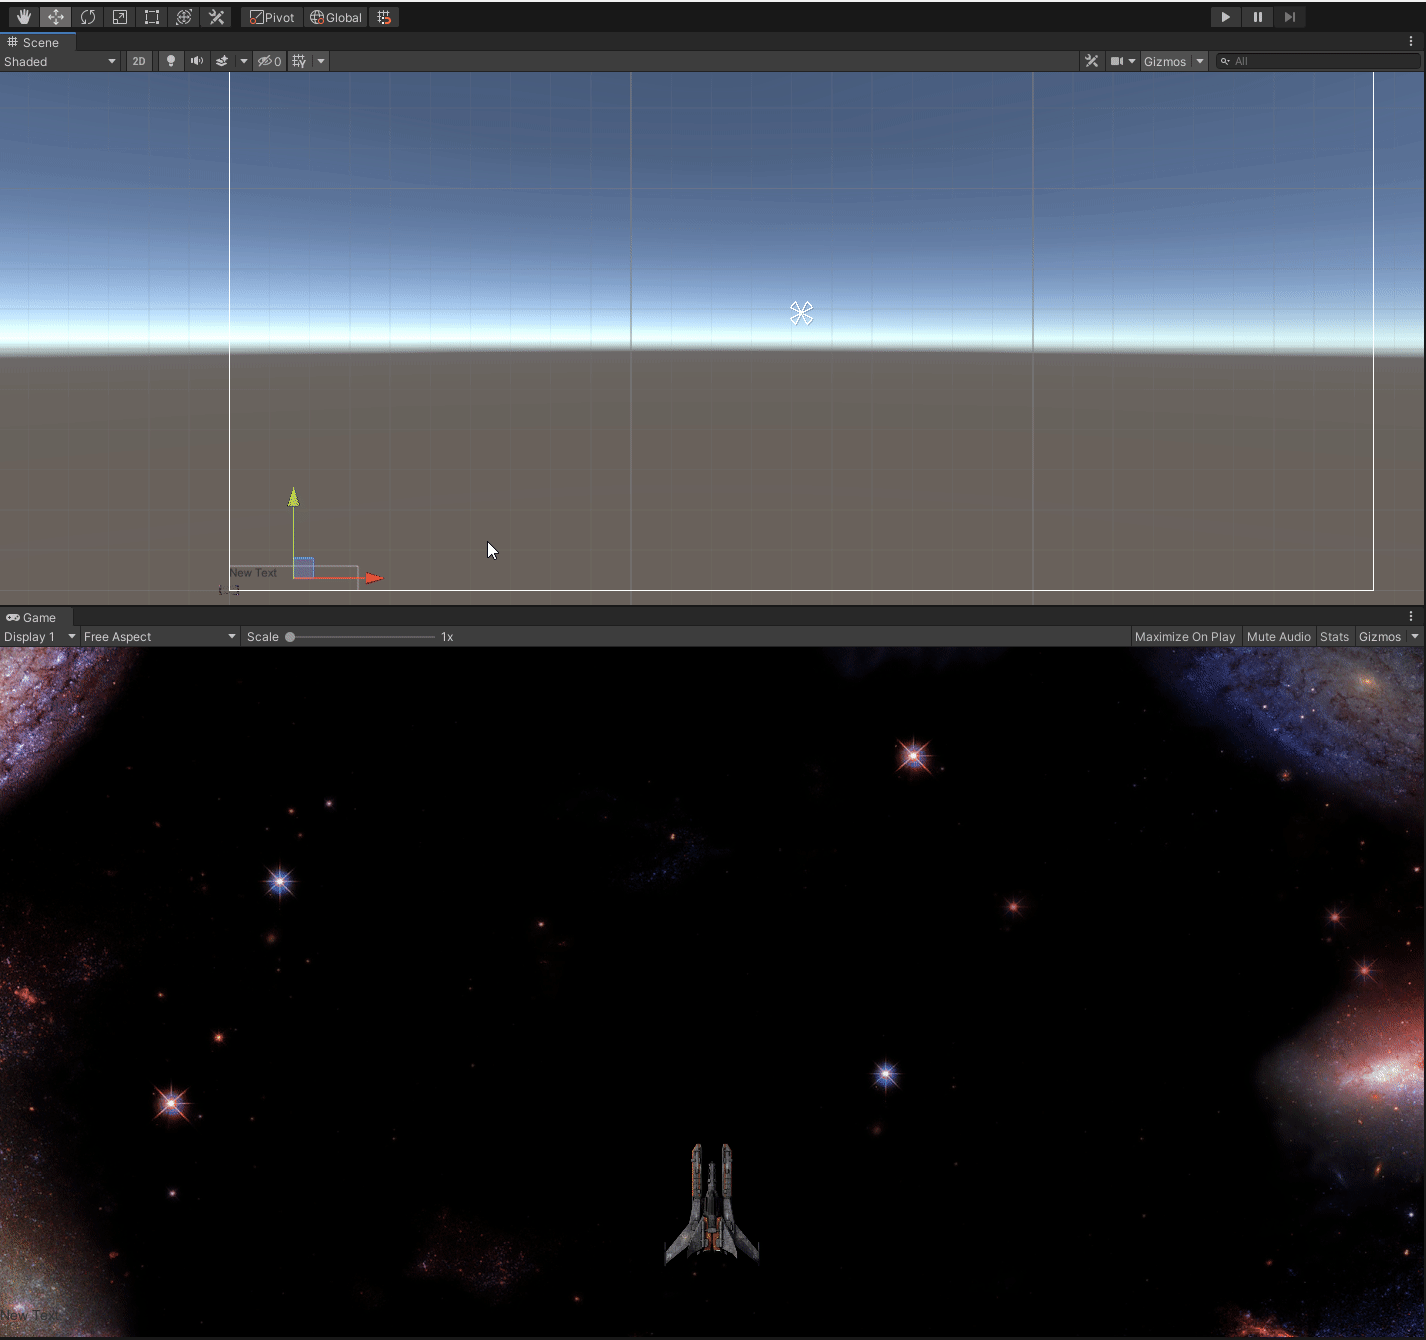Viewport: 1426px width, 1340px height.
Task: Open Game view Gizmos dropdown arrow
Action: click(1414, 636)
